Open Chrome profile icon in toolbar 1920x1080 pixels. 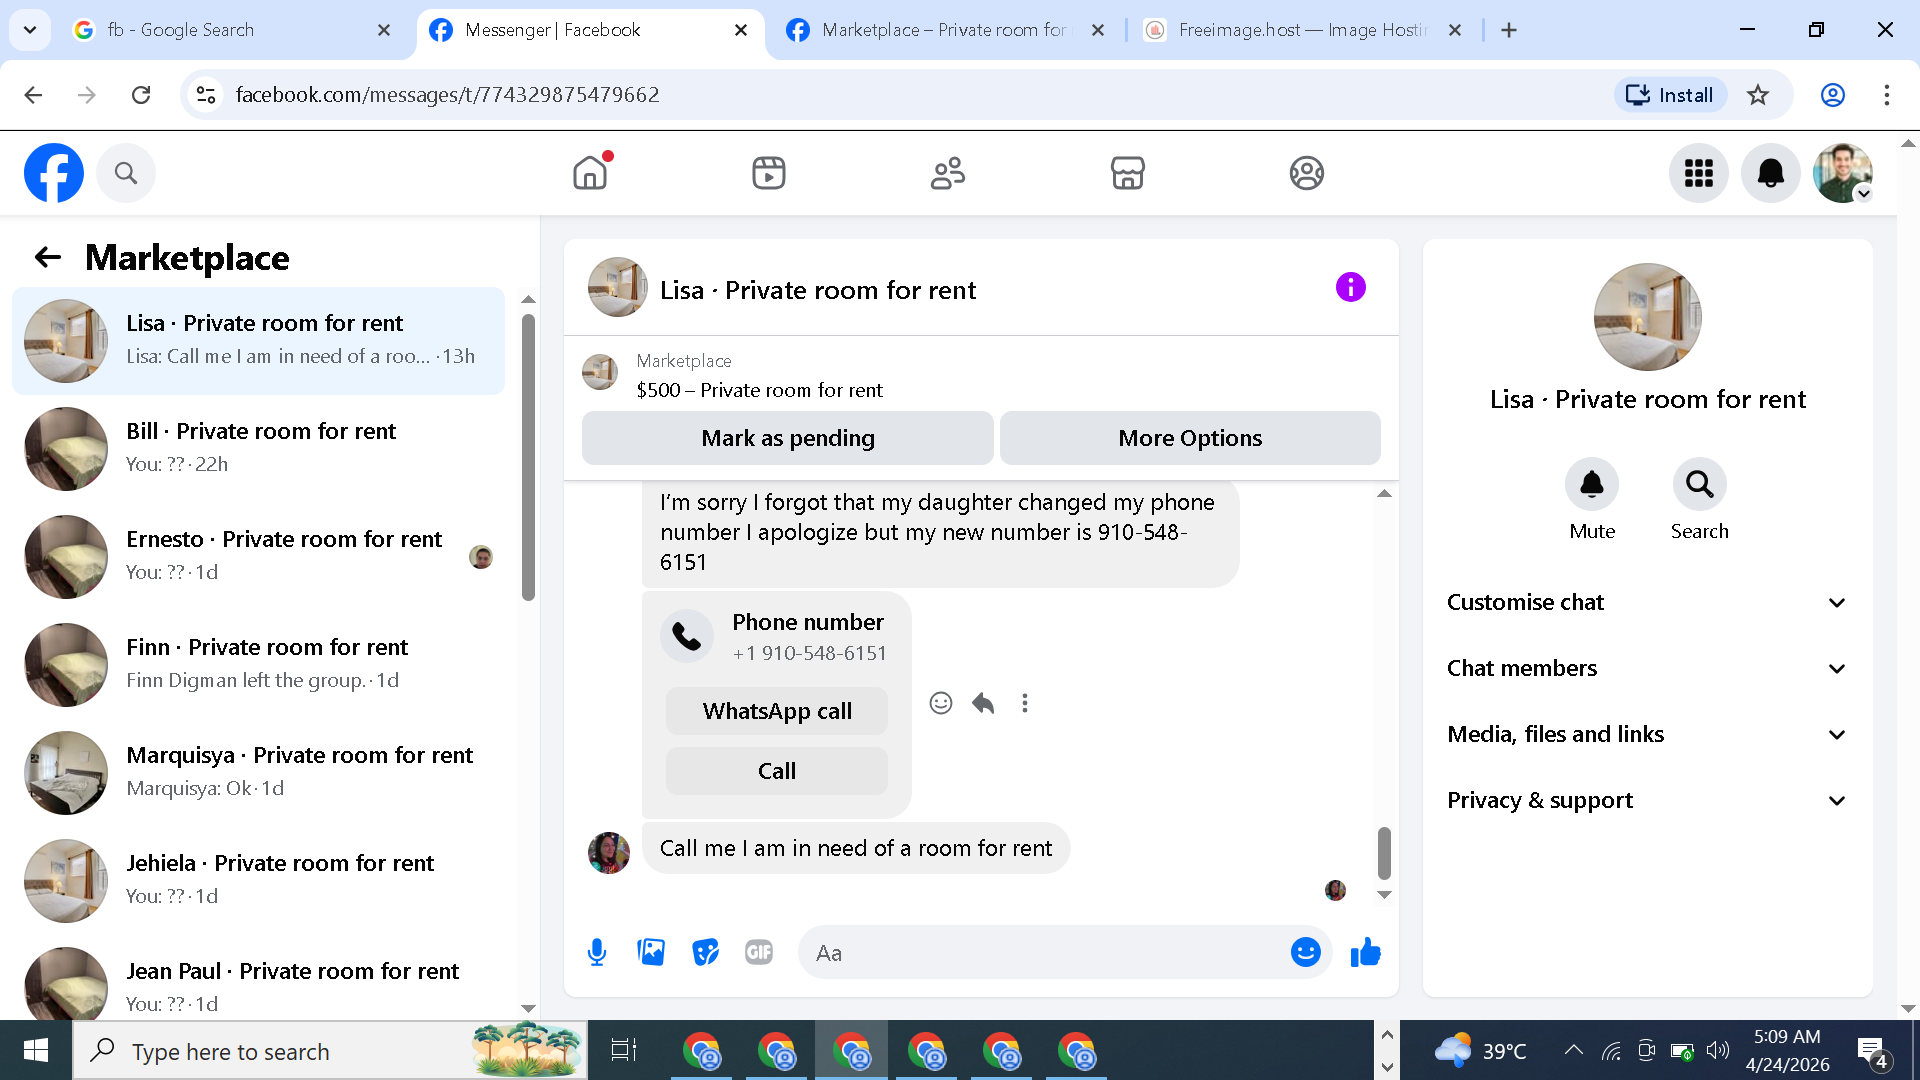[1833, 95]
